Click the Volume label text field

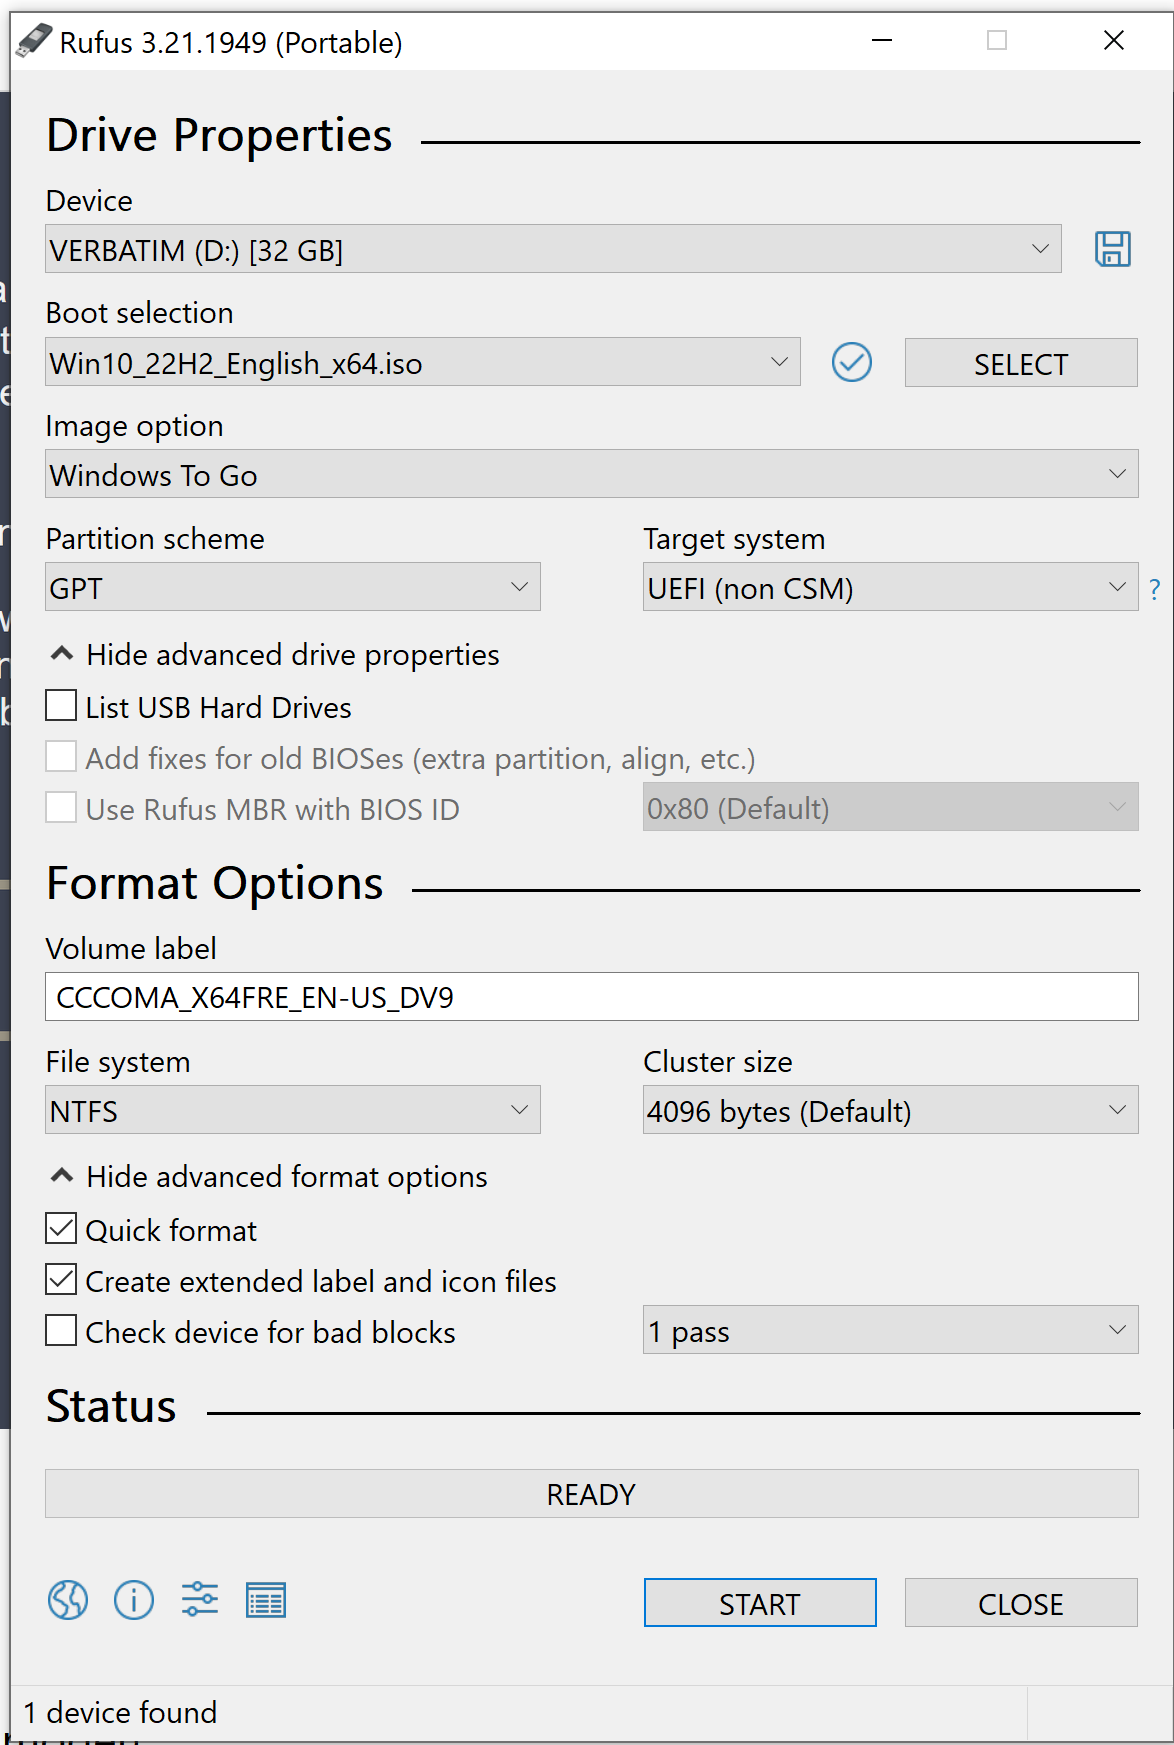click(x=592, y=997)
